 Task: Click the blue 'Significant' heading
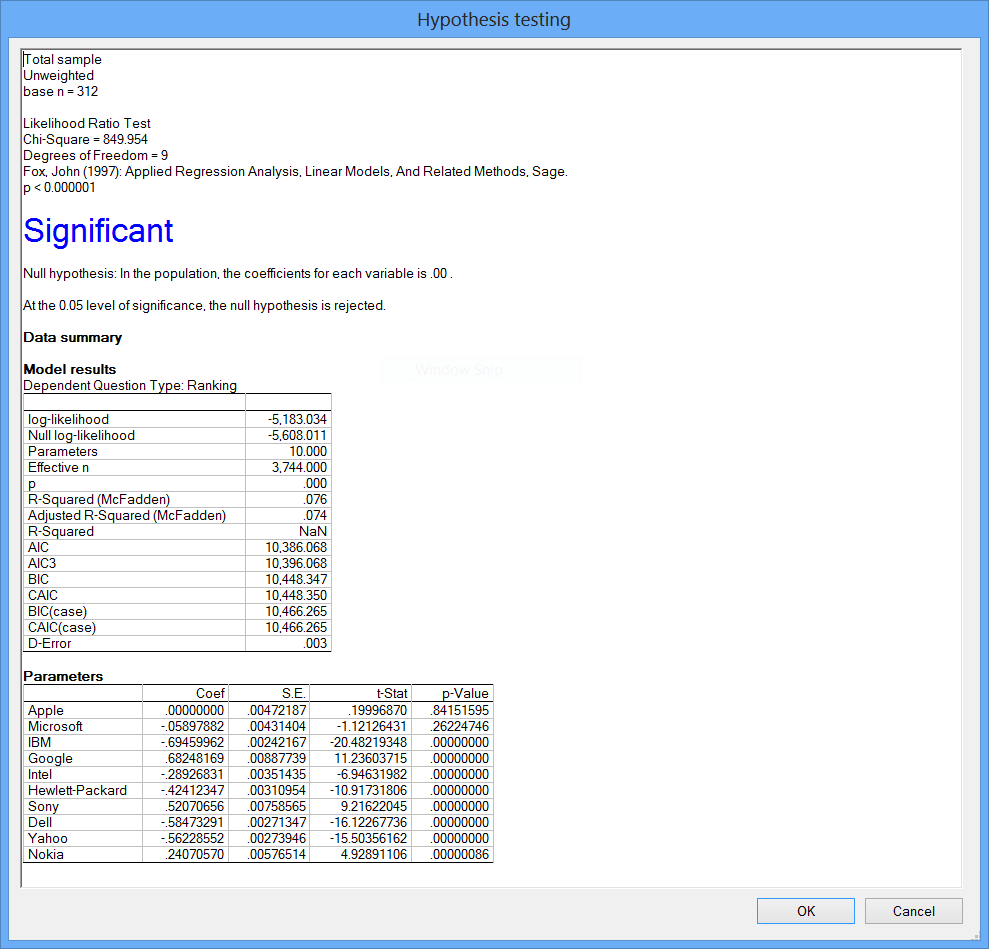coord(98,230)
